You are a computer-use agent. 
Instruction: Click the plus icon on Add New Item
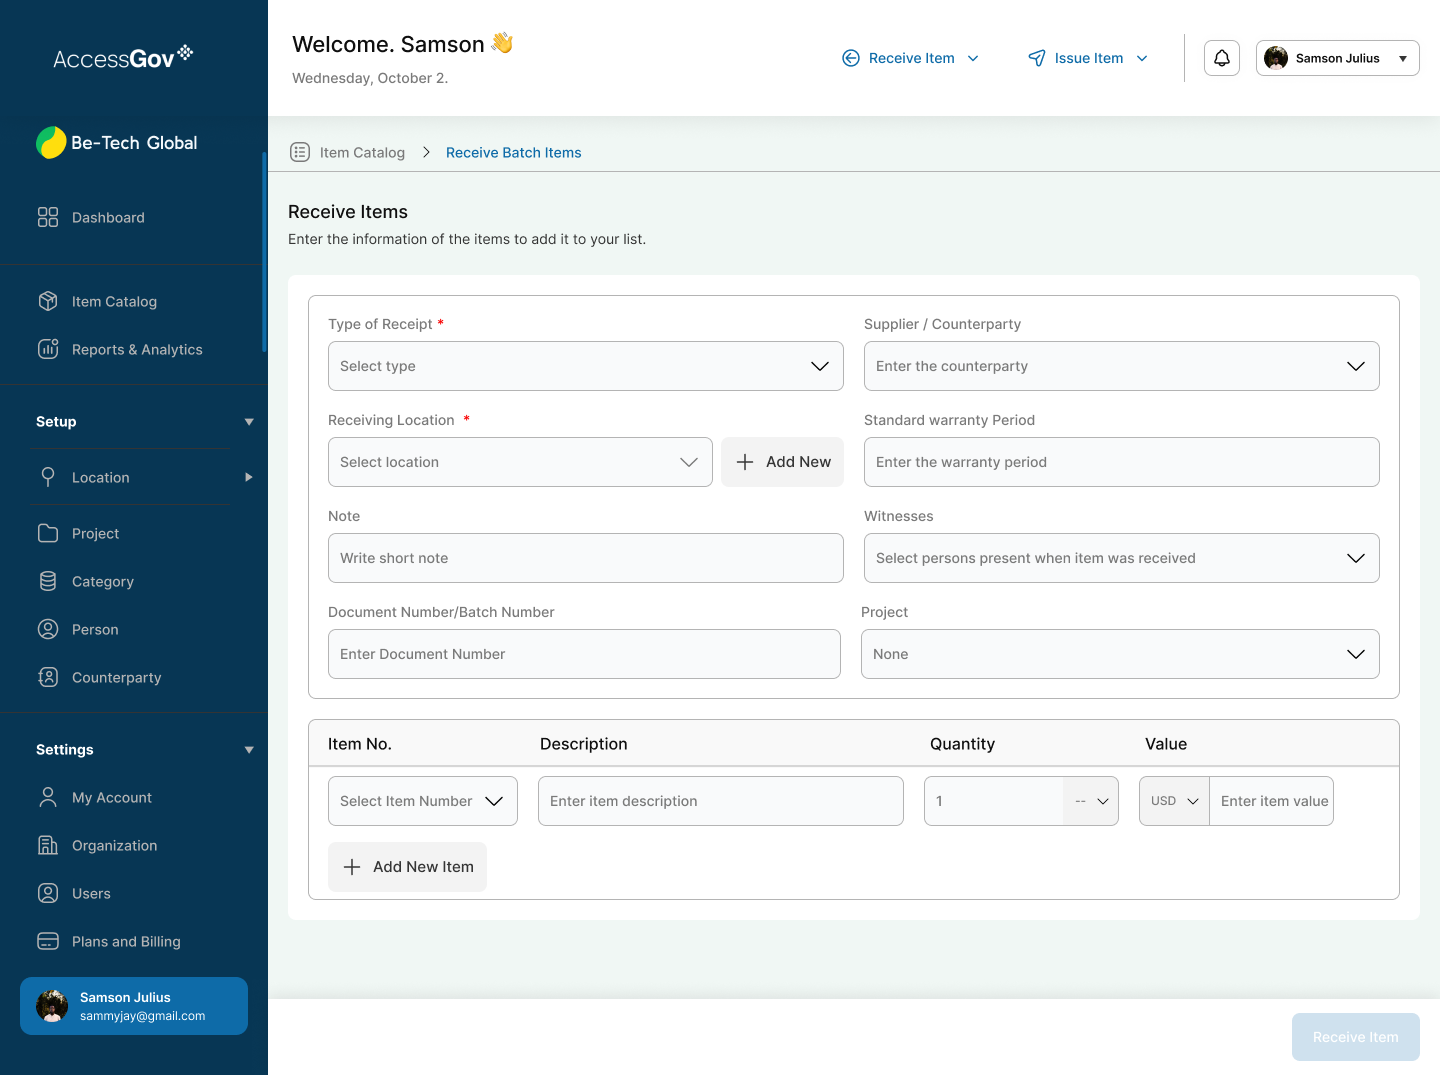pyautogui.click(x=352, y=867)
